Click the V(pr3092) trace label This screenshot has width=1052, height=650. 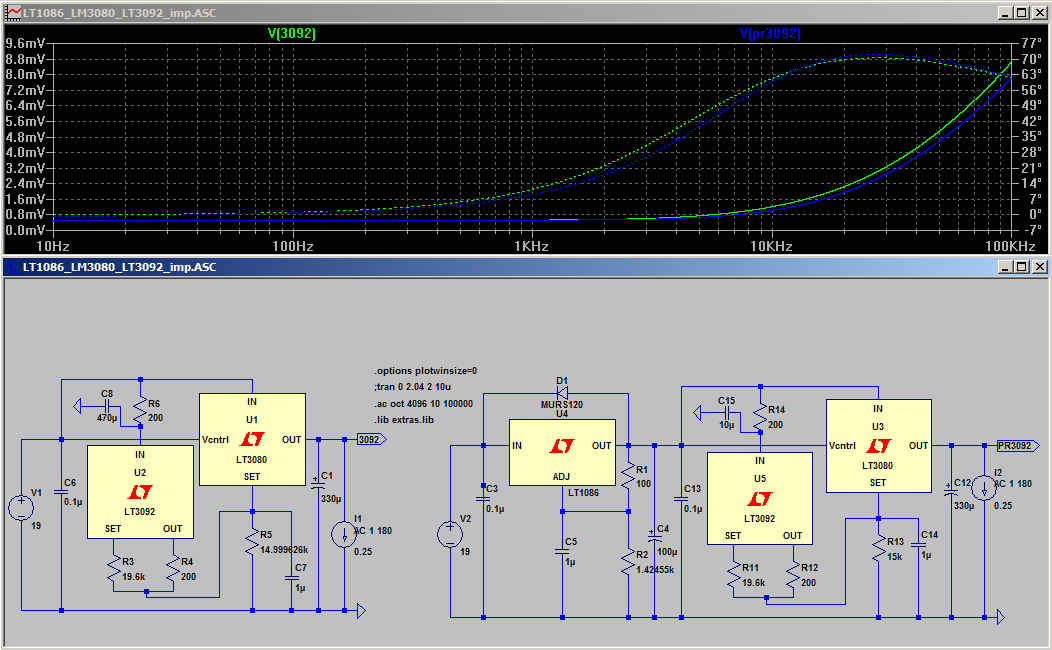(x=770, y=33)
